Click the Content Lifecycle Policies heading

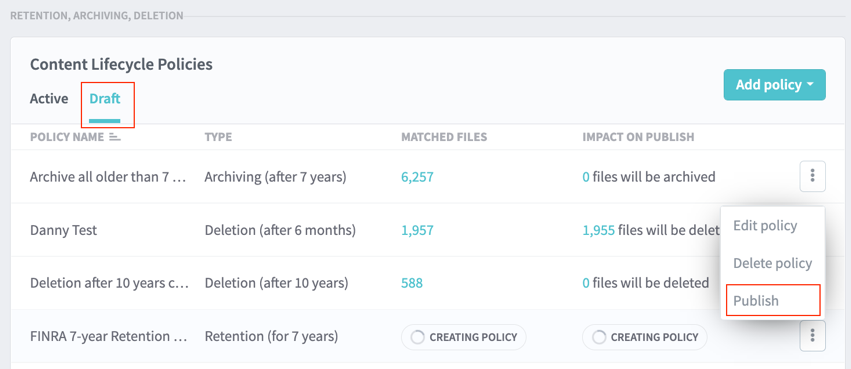121,65
